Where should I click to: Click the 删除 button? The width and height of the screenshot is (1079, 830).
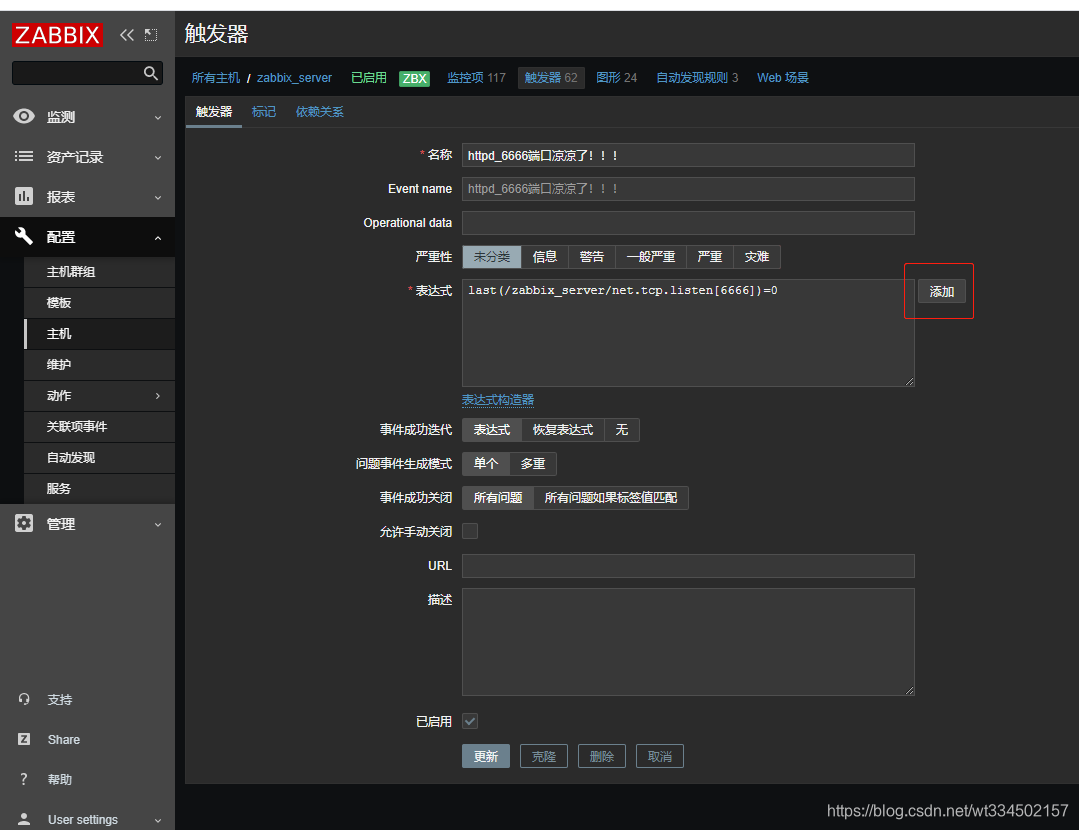[601, 756]
